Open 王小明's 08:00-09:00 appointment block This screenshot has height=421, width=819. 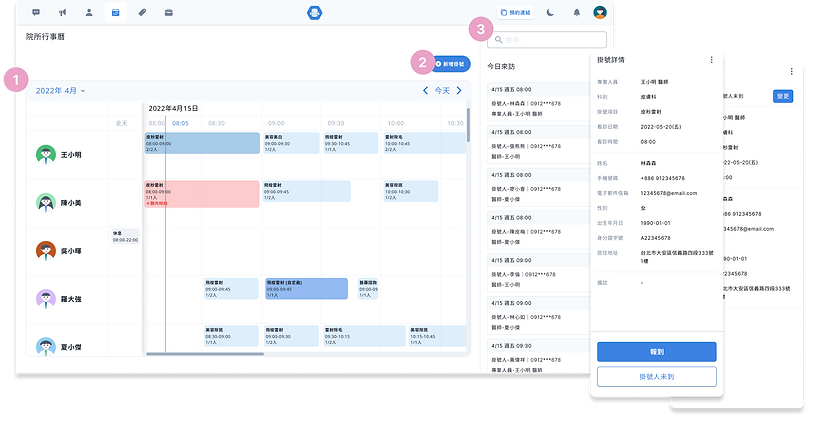202,143
